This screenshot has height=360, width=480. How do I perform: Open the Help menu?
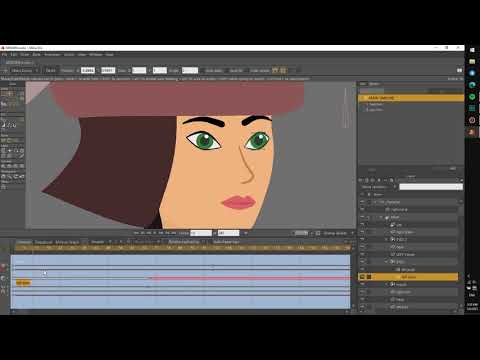(110, 54)
